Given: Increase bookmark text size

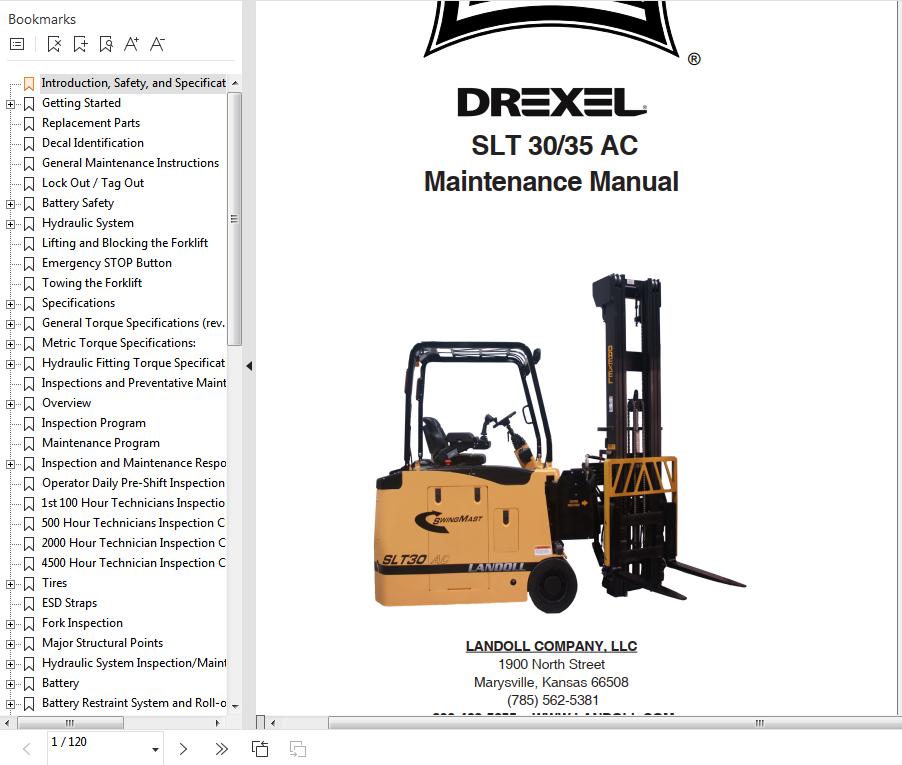Looking at the screenshot, I should pos(131,44).
